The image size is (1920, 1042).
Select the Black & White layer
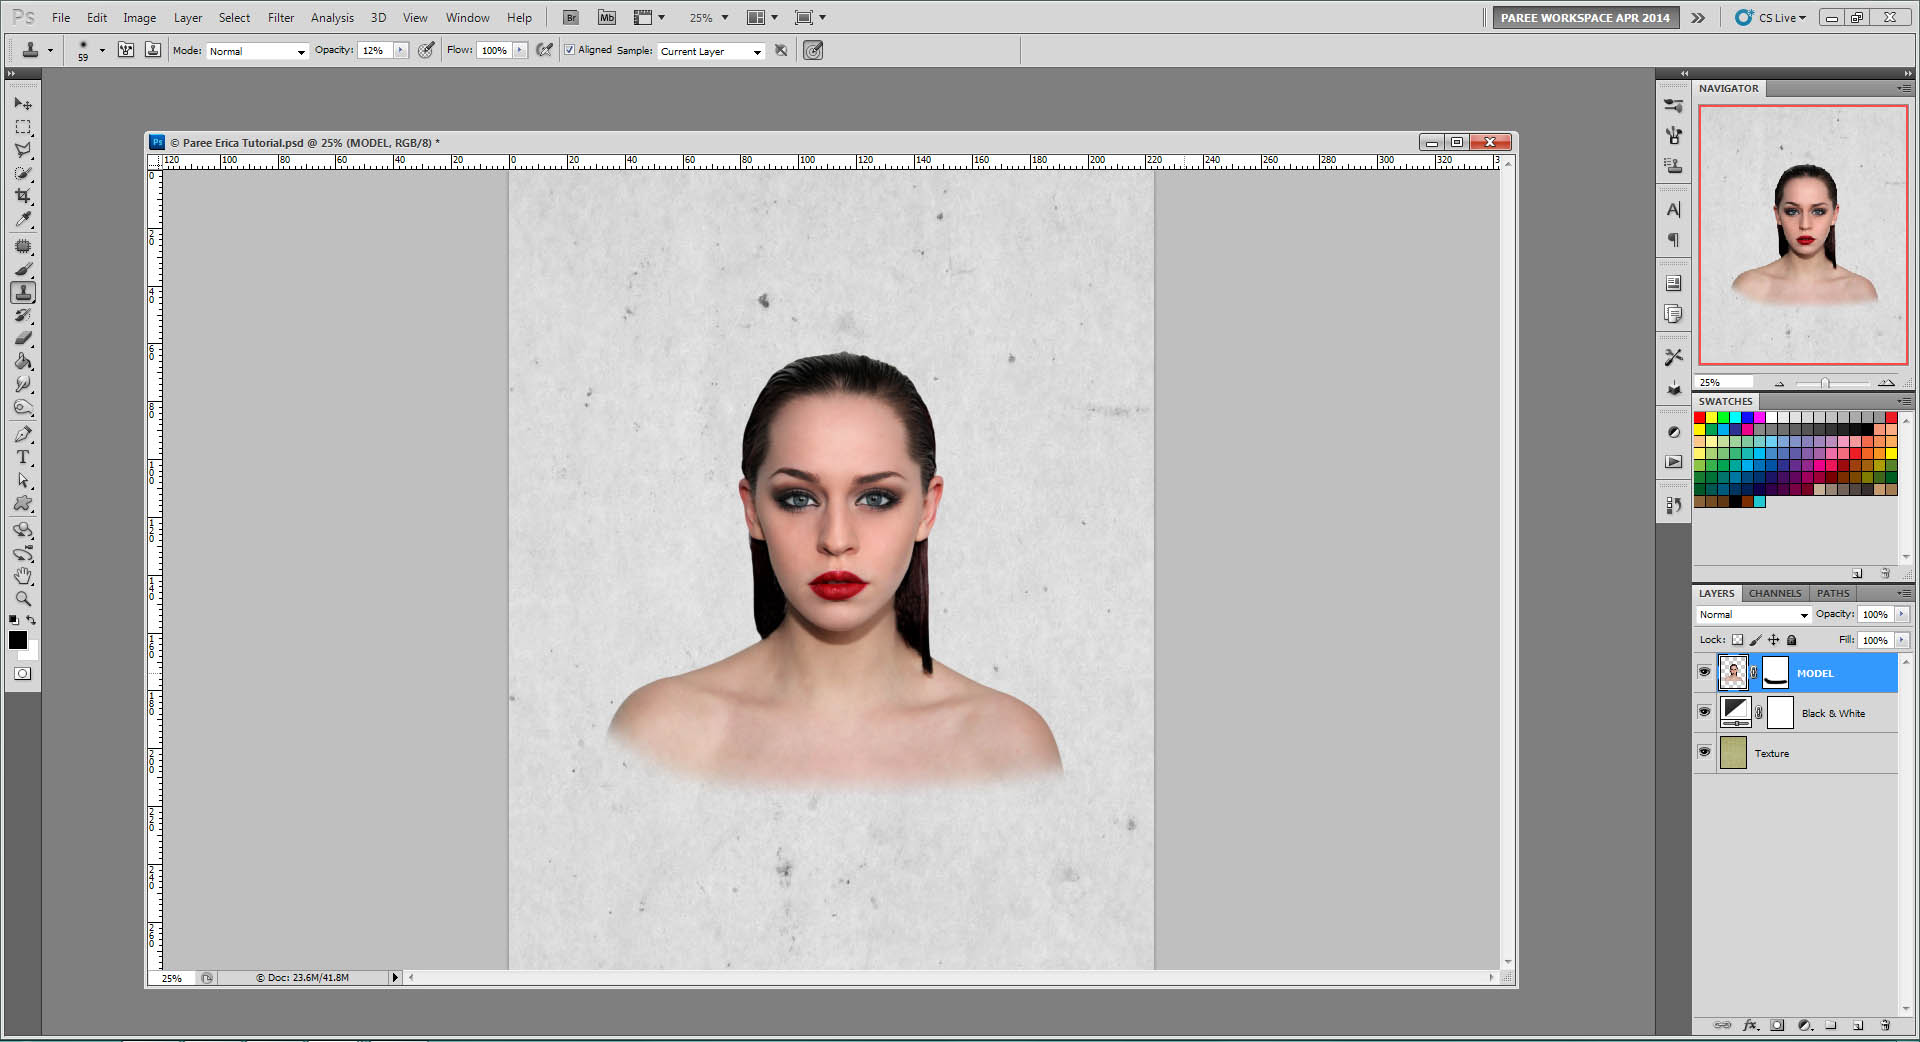pos(1833,713)
